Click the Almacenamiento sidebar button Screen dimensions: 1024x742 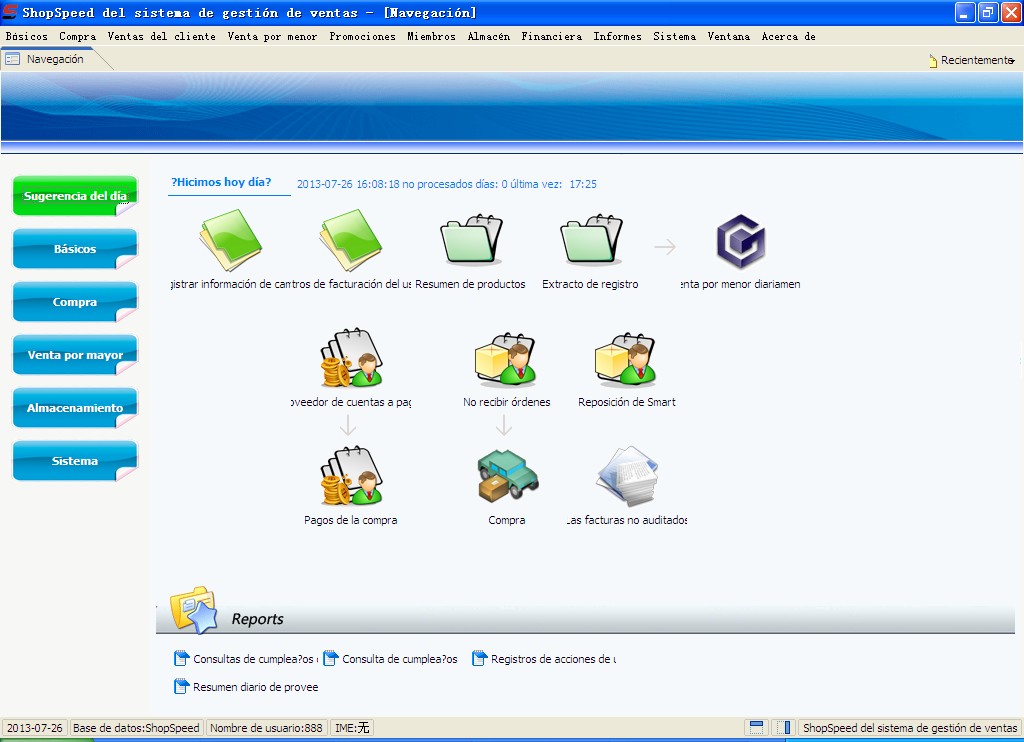click(x=75, y=408)
